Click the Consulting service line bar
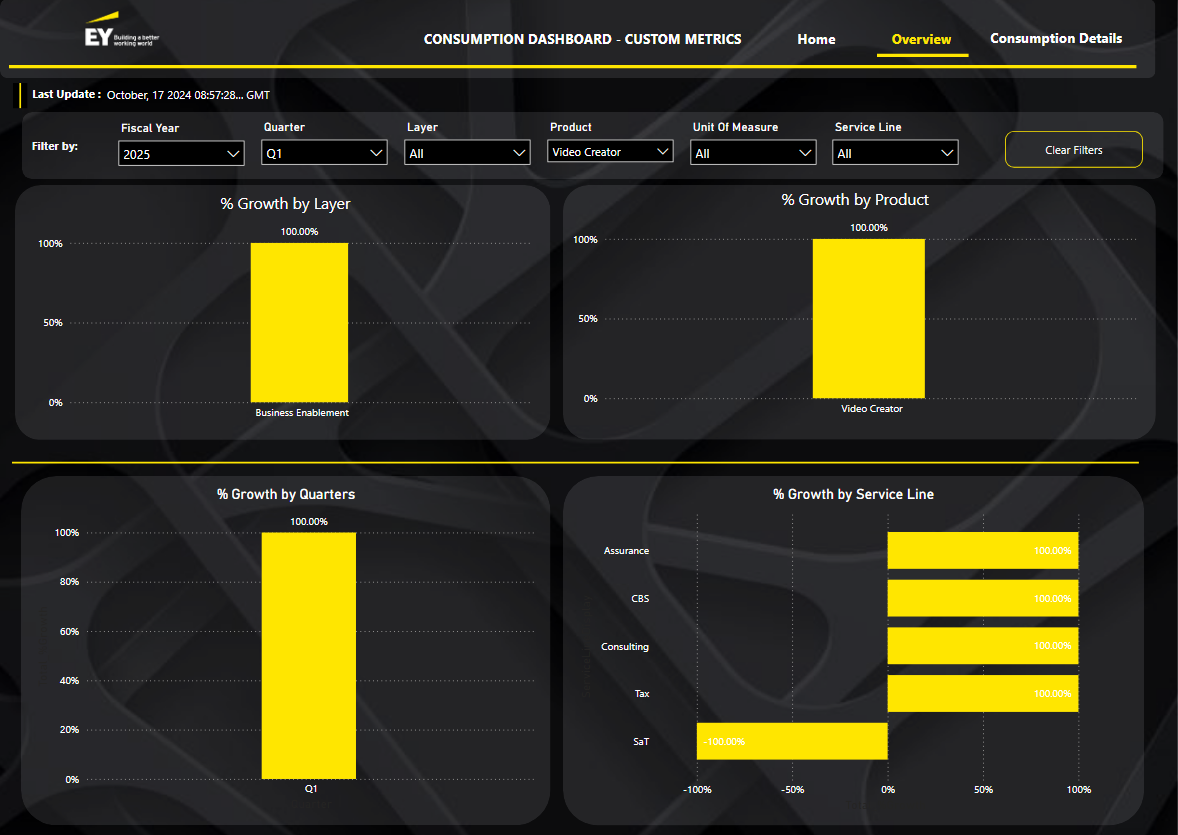This screenshot has width=1178, height=835. pyautogui.click(x=982, y=646)
